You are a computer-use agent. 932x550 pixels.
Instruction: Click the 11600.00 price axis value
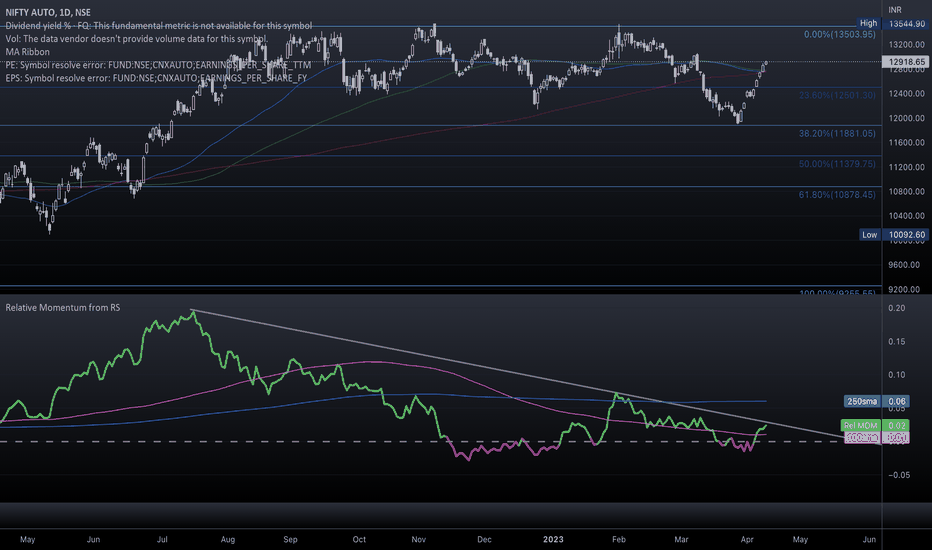coord(906,143)
